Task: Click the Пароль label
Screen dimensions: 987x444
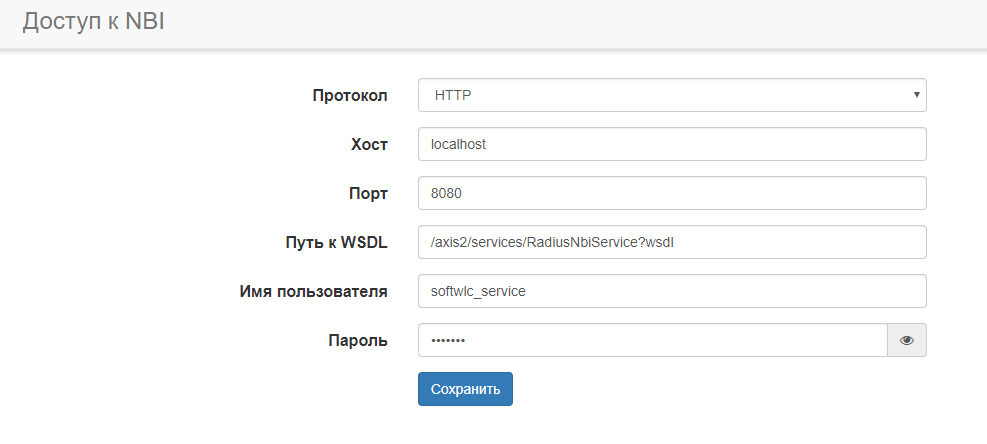Action: 358,340
